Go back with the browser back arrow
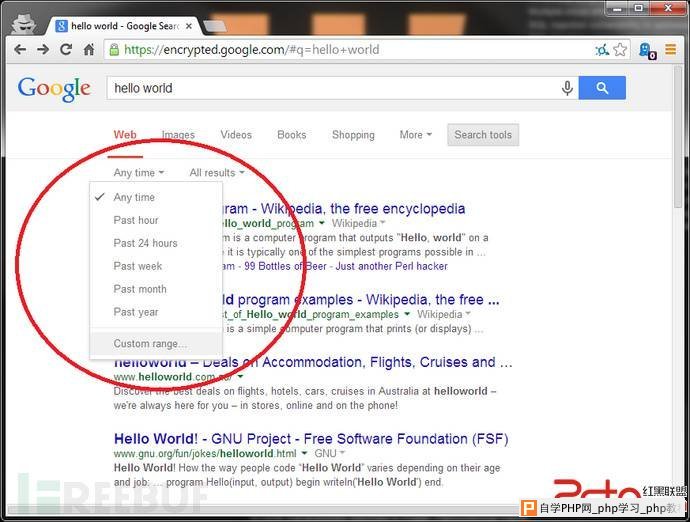Viewport: 690px width, 522px height. 20,50
